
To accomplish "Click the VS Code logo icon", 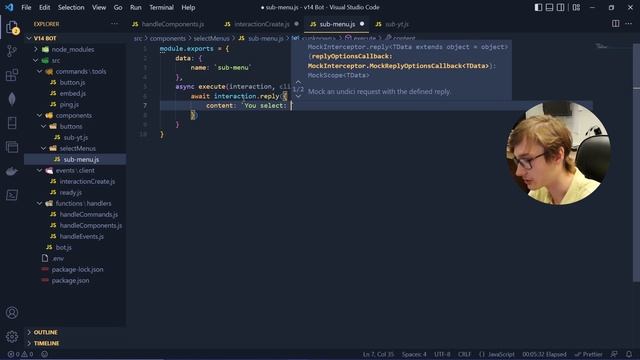I will tap(9, 7).
